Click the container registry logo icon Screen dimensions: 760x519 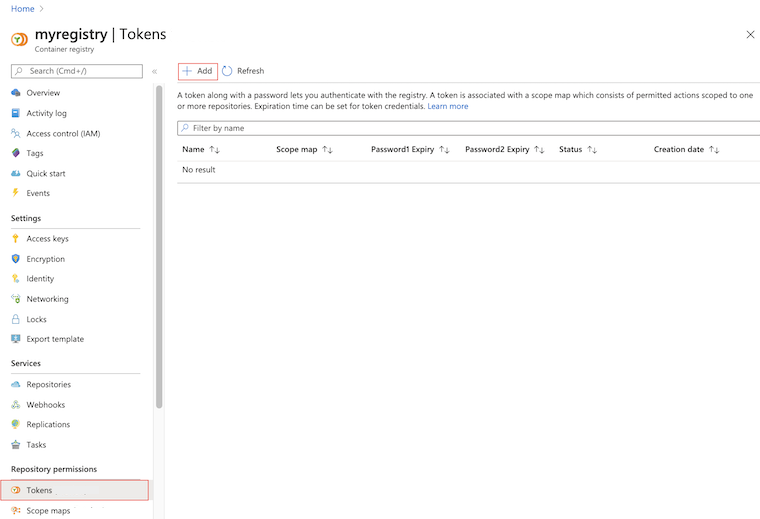(19, 39)
